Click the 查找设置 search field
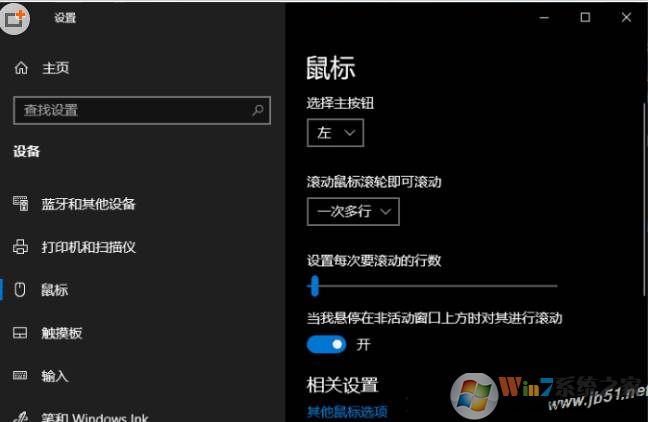 (142, 110)
